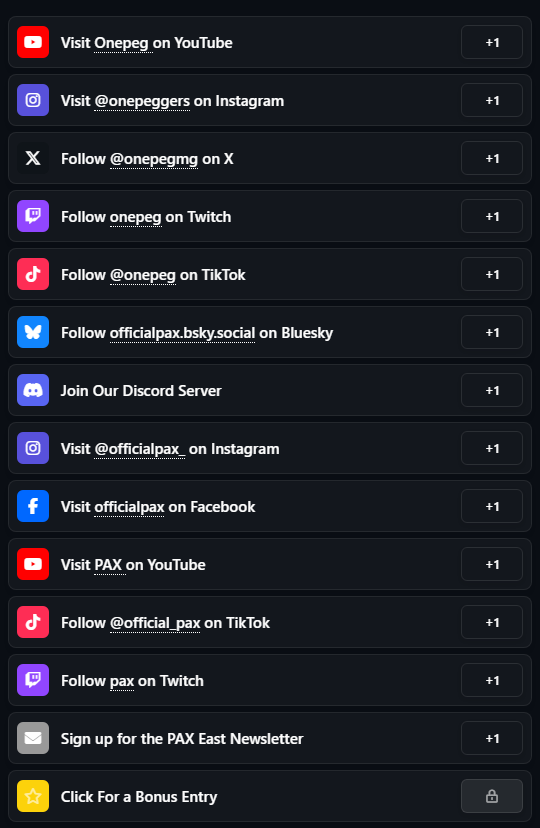Open the @onepegmg profile link

tap(154, 159)
